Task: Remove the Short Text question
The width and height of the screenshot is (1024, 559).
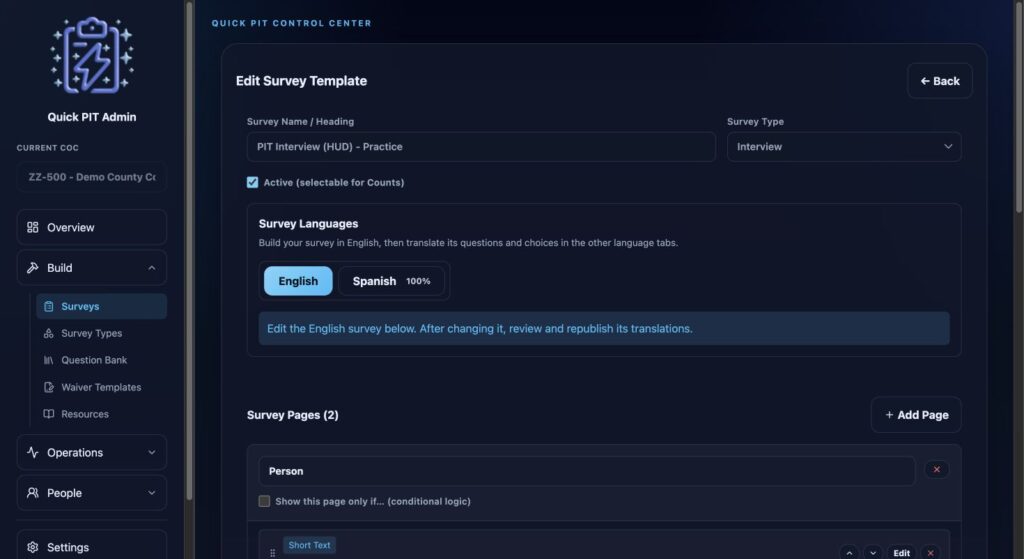Action: (x=931, y=552)
